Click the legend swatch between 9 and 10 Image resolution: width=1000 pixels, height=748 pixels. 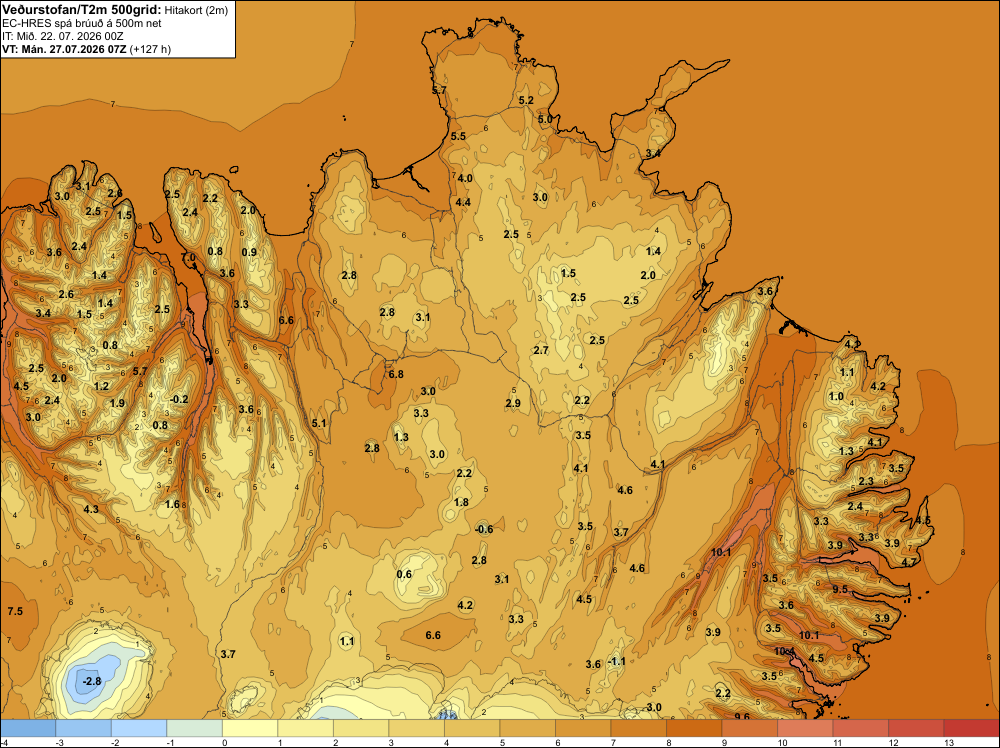click(749, 728)
